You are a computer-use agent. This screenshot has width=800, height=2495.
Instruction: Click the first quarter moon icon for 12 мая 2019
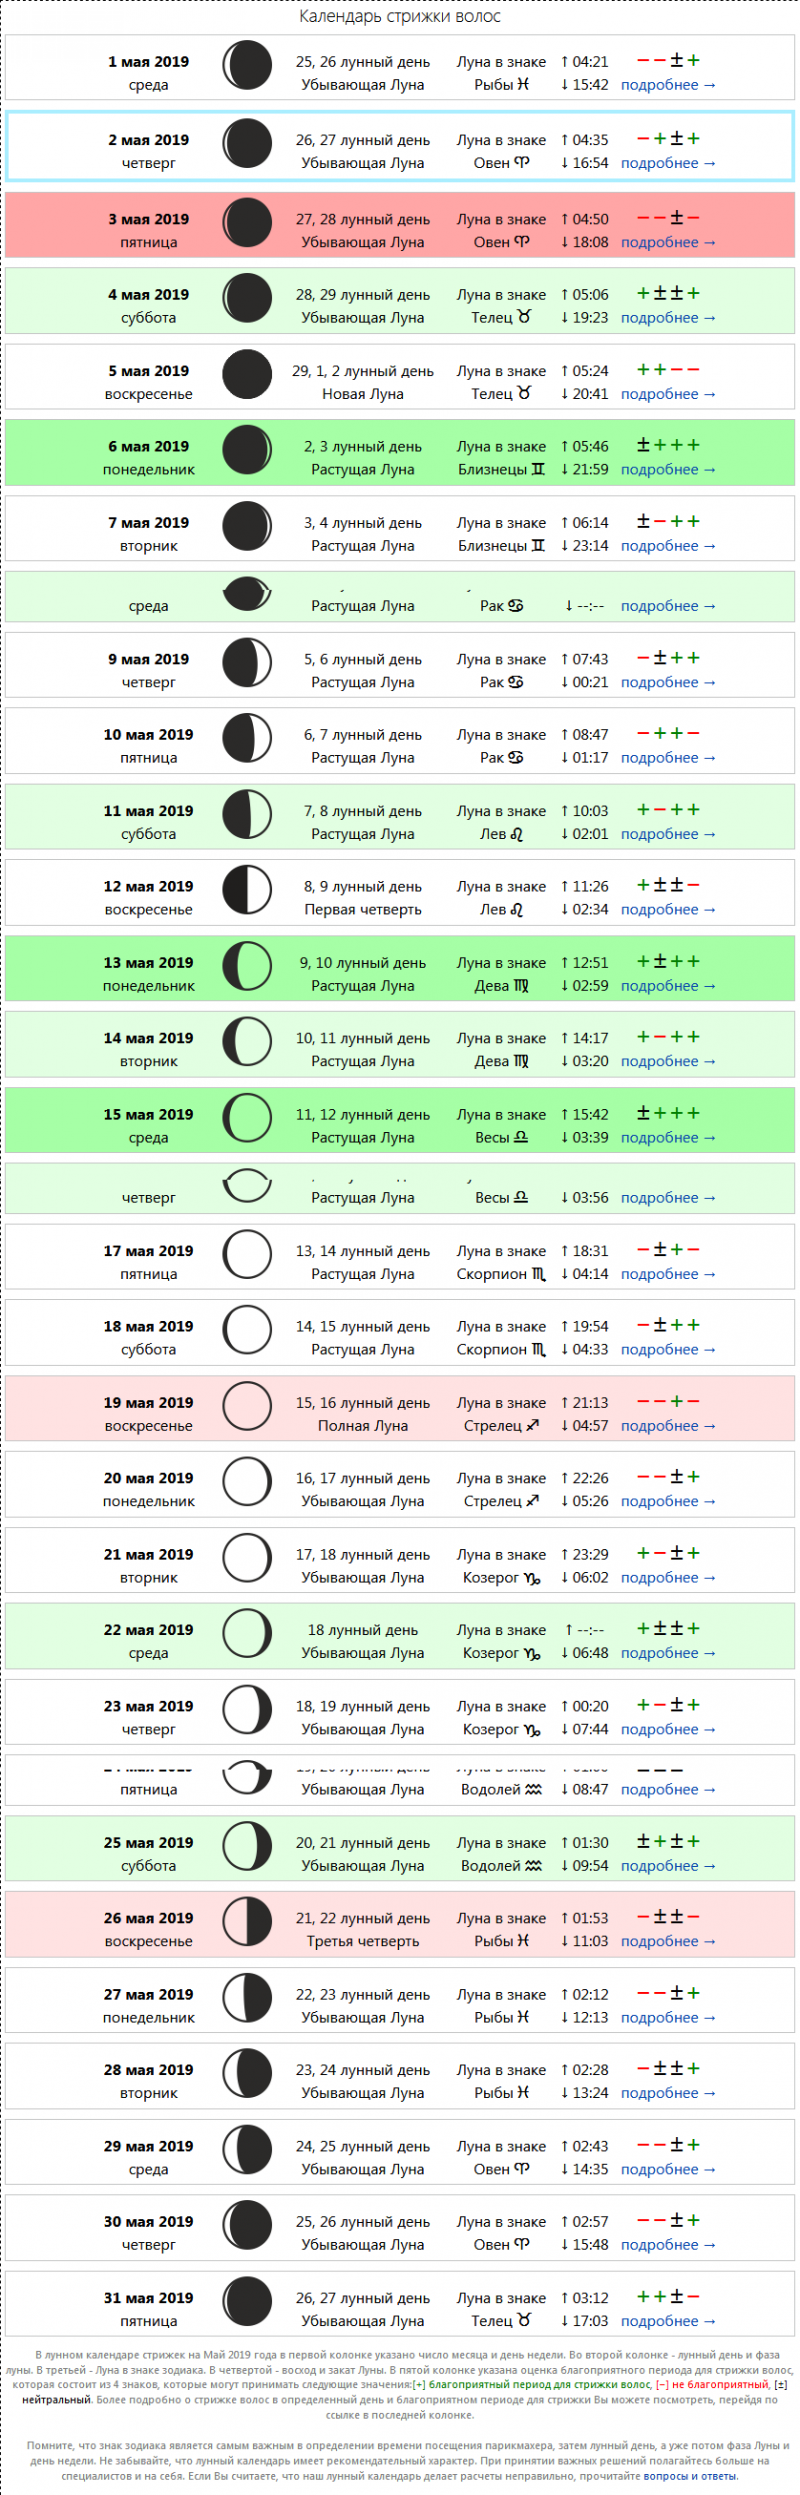tap(247, 891)
